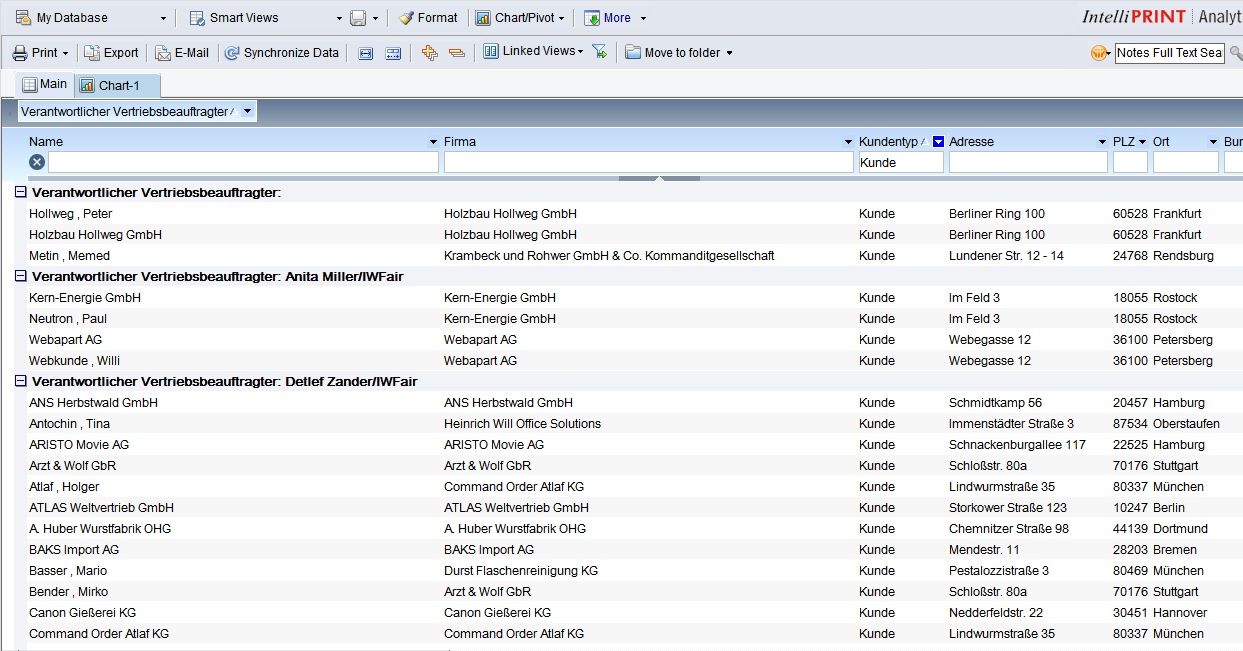Click the Name filter input box
Viewport: 1243px width, 651px height.
(x=243, y=162)
